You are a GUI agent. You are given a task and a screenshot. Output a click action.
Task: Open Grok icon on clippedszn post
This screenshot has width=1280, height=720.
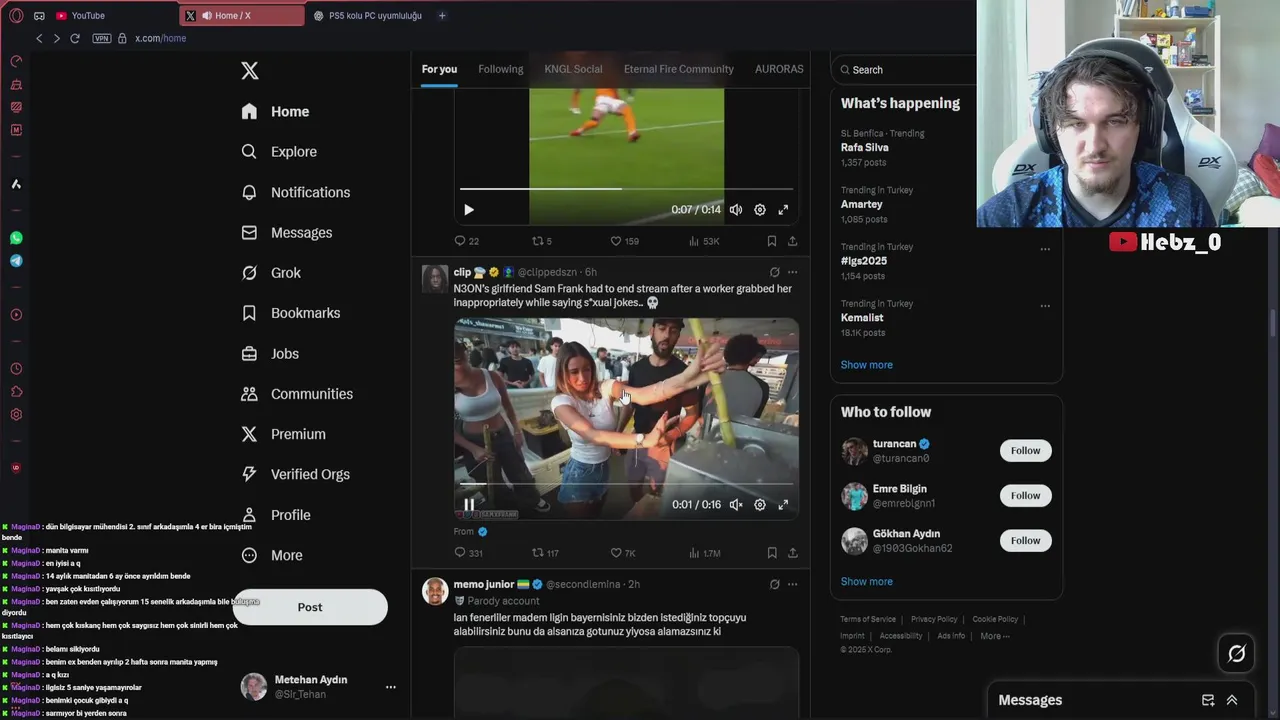tap(774, 272)
